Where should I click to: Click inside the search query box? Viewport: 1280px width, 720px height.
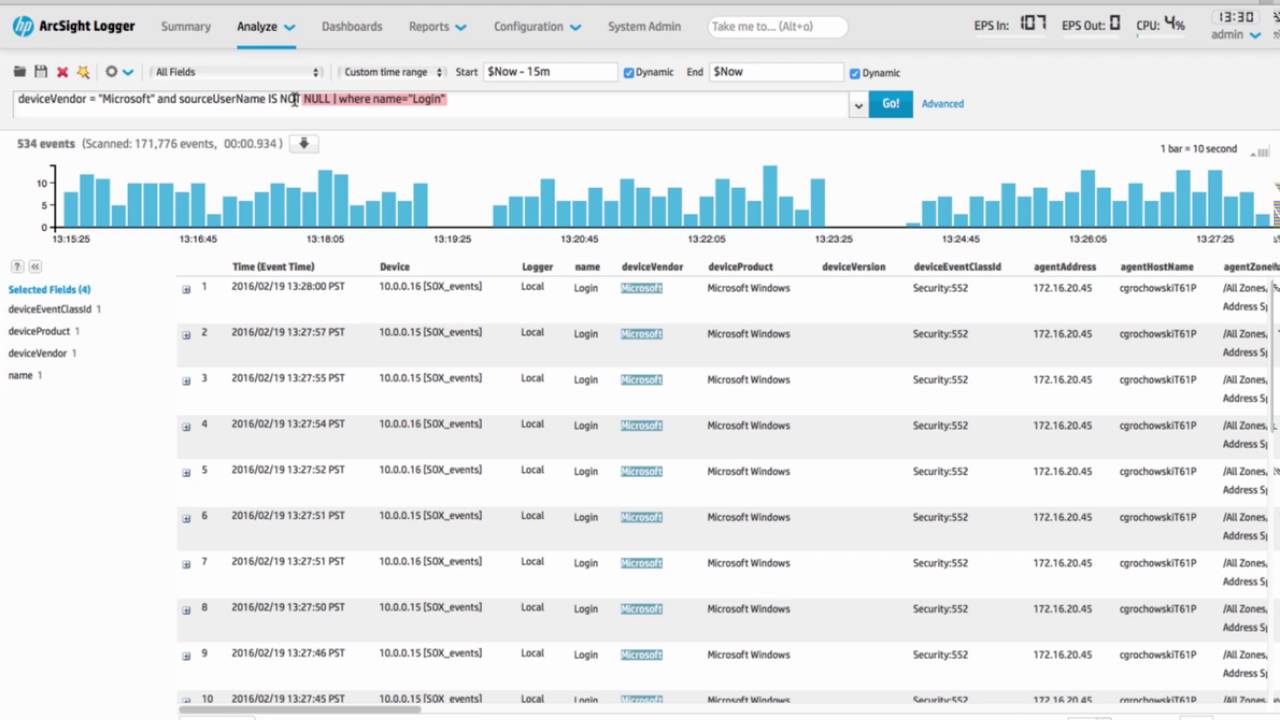(x=432, y=104)
